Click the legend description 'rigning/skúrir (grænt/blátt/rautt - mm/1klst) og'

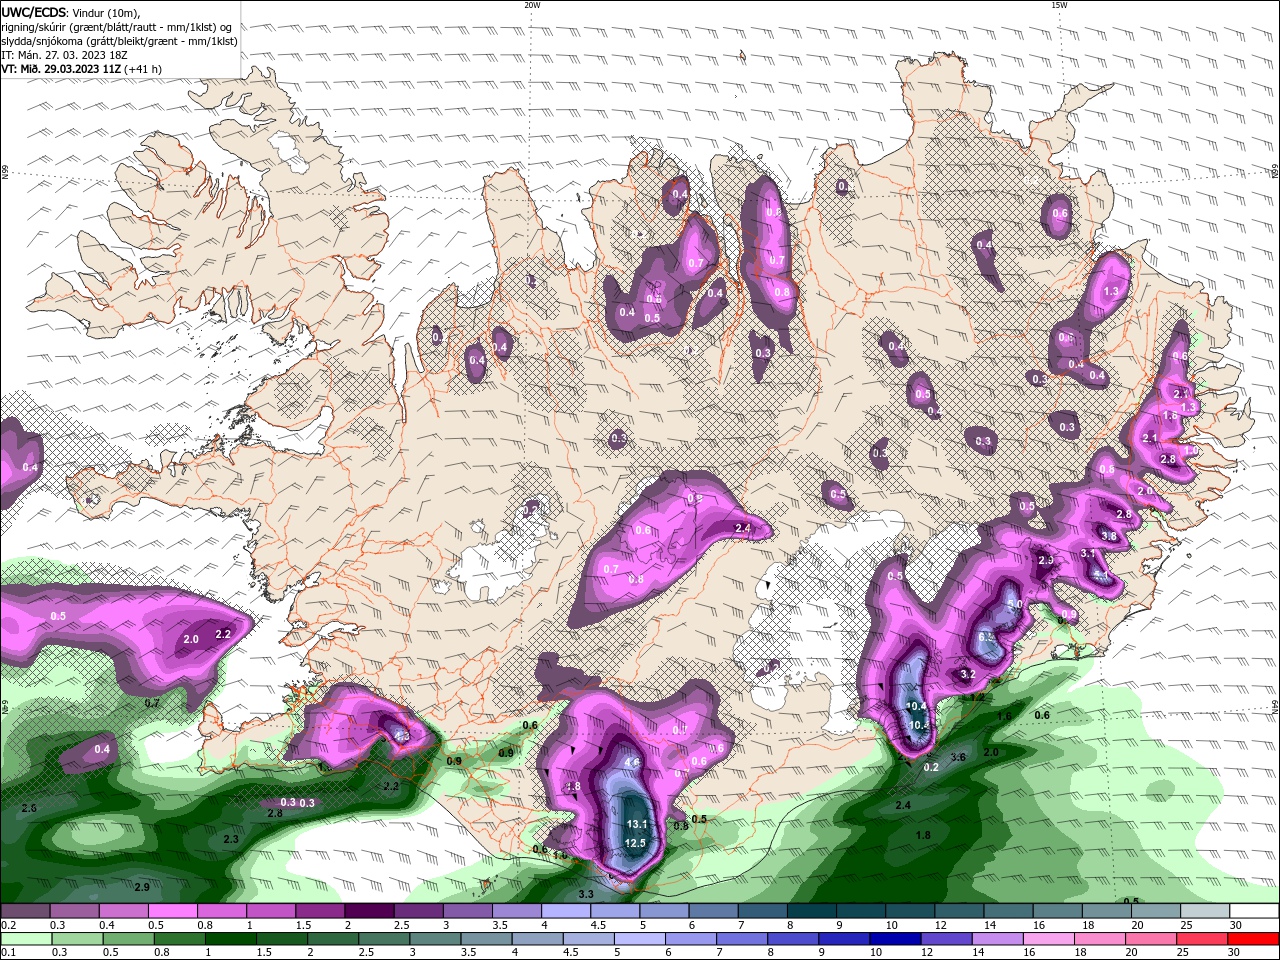point(118,27)
